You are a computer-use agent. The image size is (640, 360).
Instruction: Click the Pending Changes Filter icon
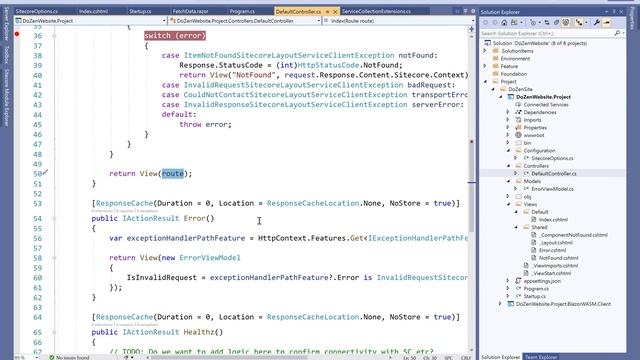point(533,23)
